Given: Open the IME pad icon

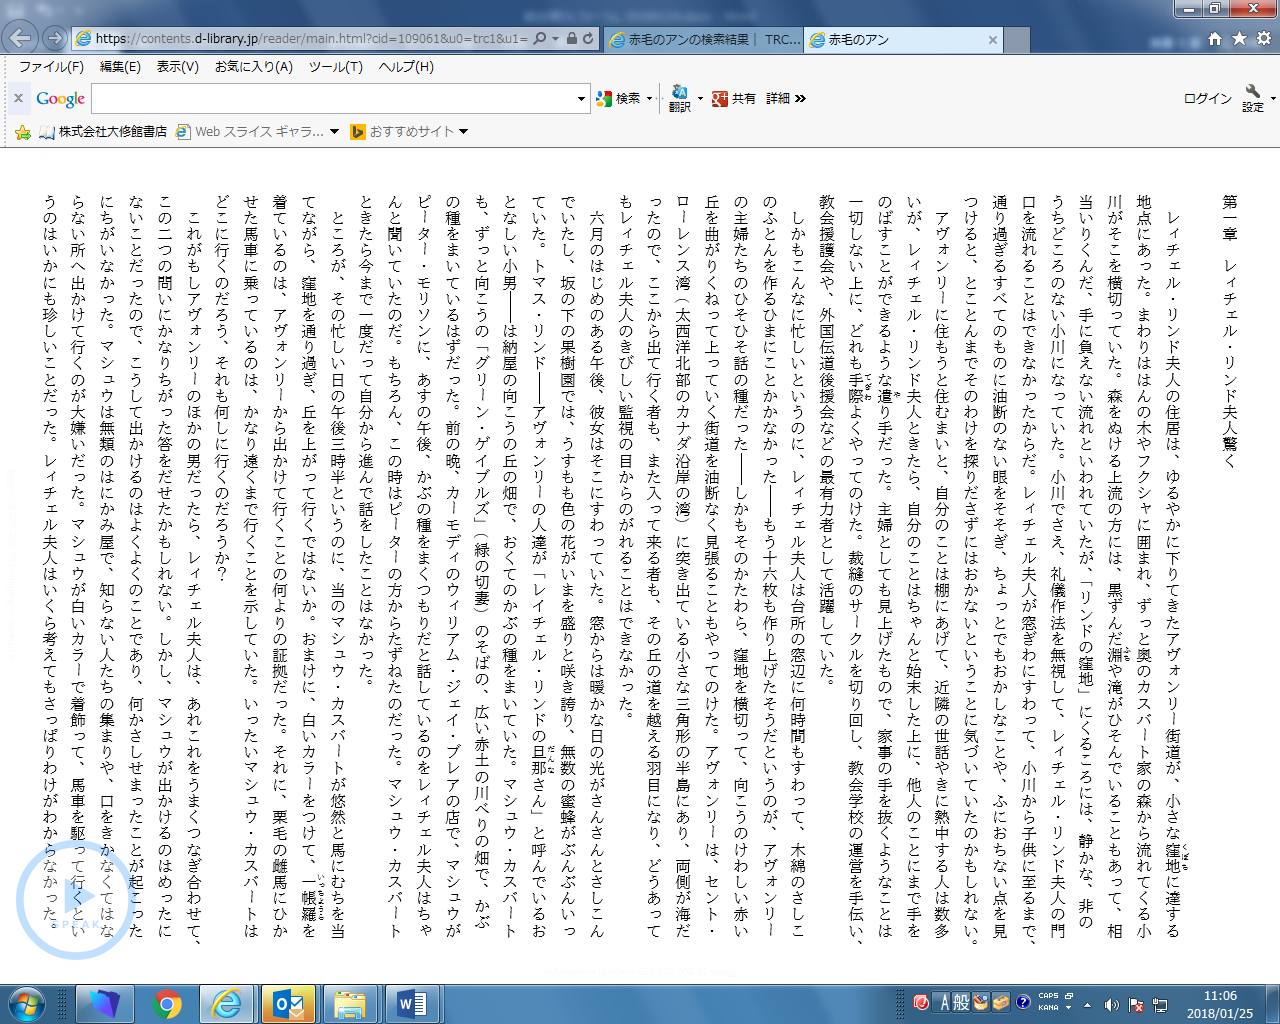Looking at the screenshot, I should [x=981, y=1002].
